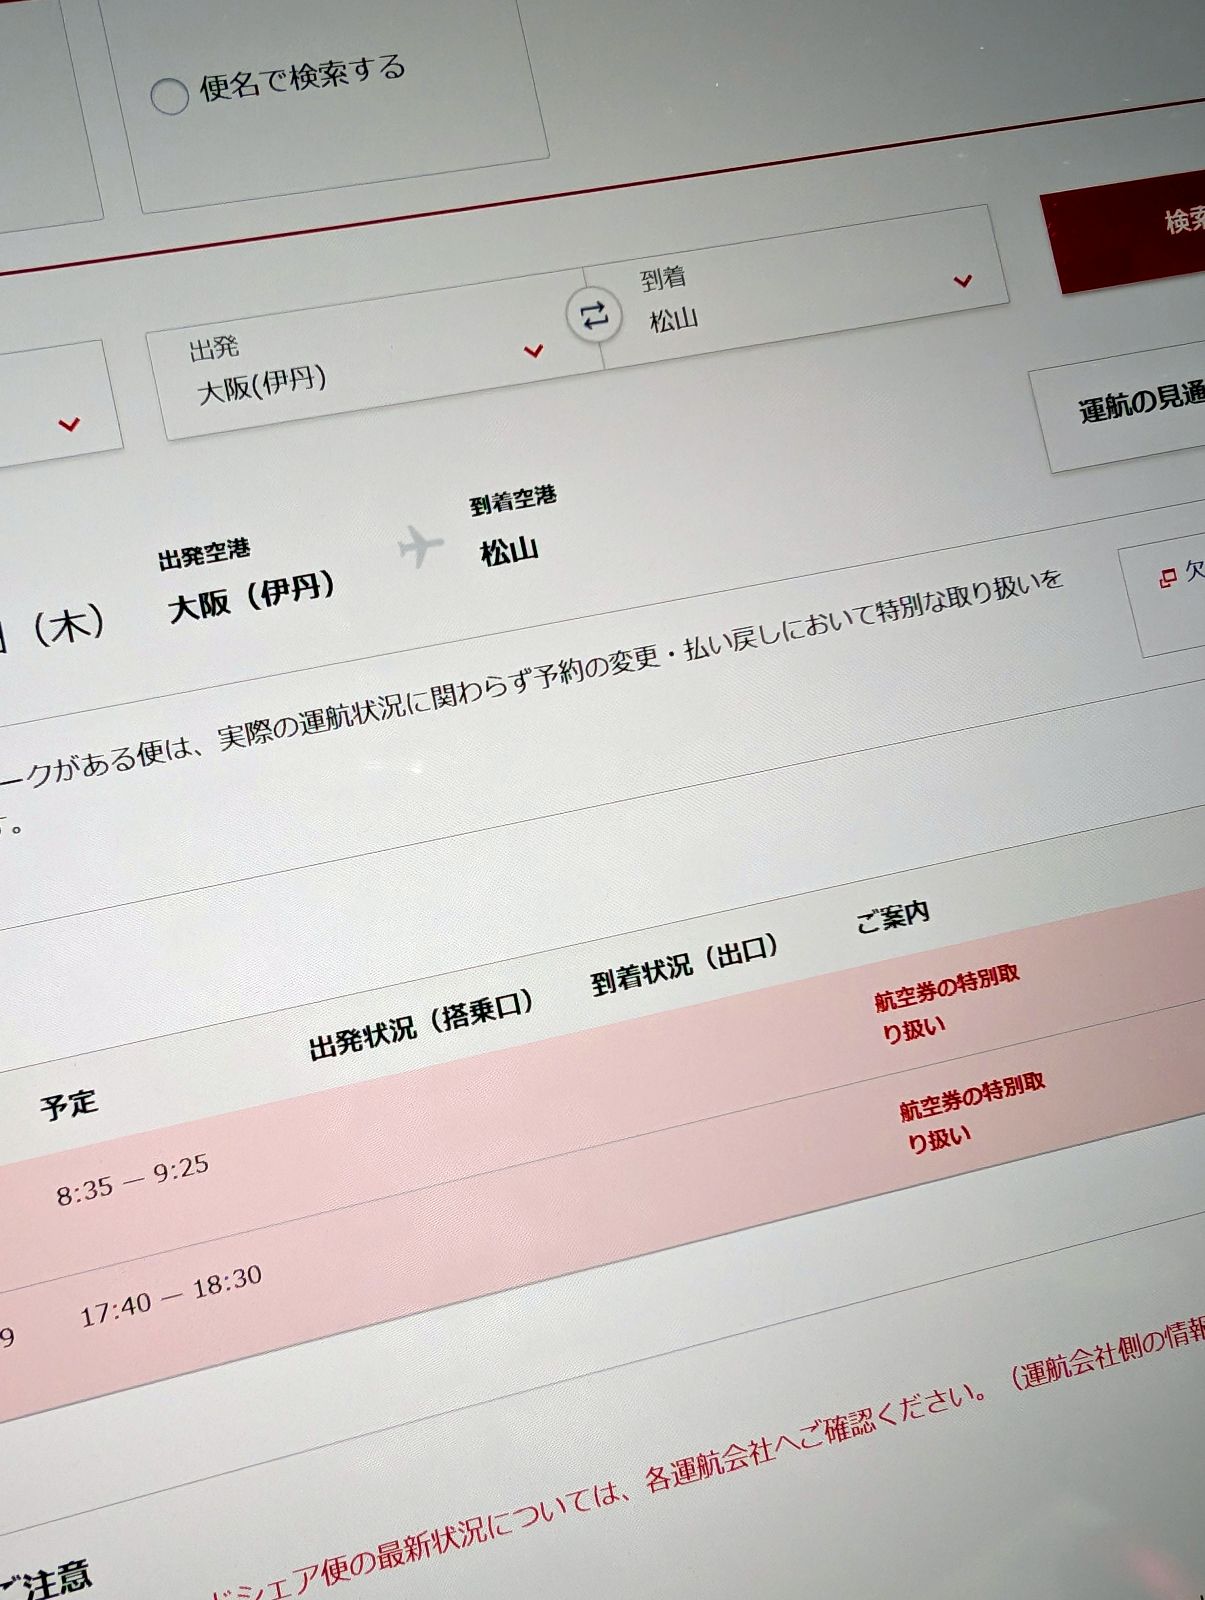
Task: Click the 出発状況（搭乗口） column header
Action: coord(421,1025)
